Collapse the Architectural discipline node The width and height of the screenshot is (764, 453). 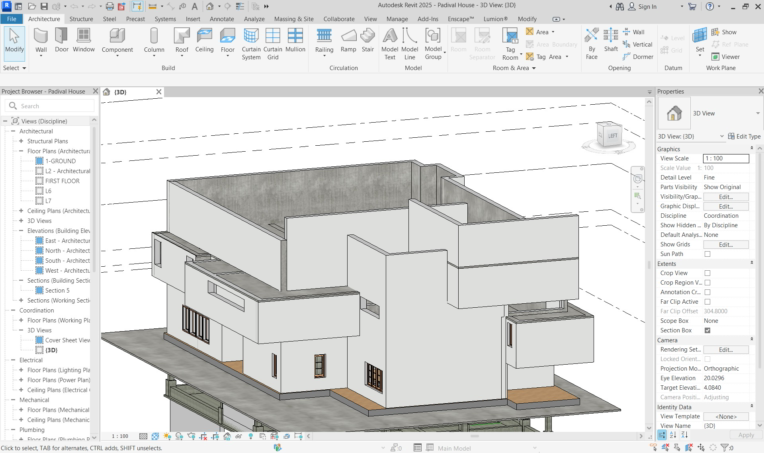13,131
